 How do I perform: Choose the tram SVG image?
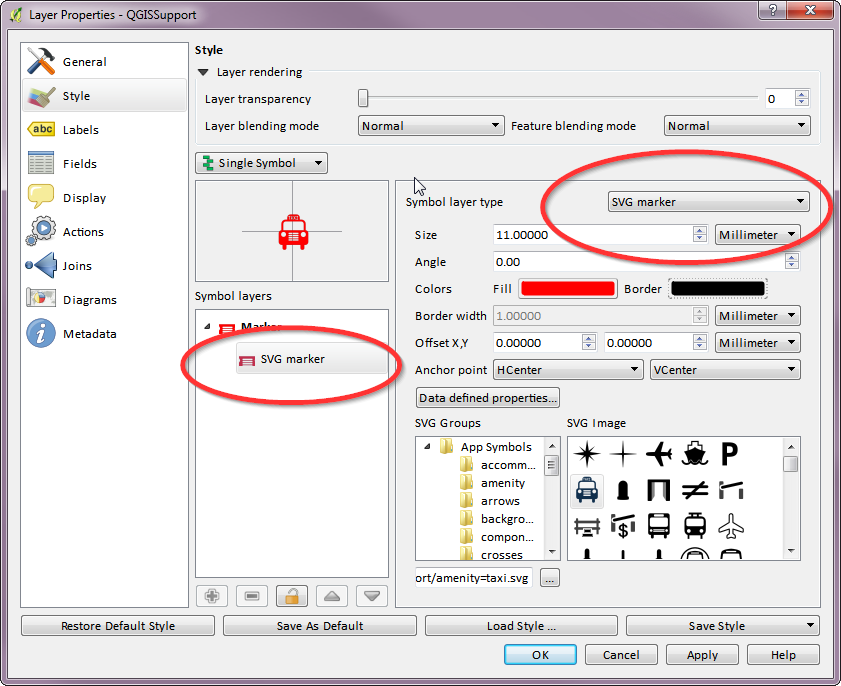tap(695, 526)
